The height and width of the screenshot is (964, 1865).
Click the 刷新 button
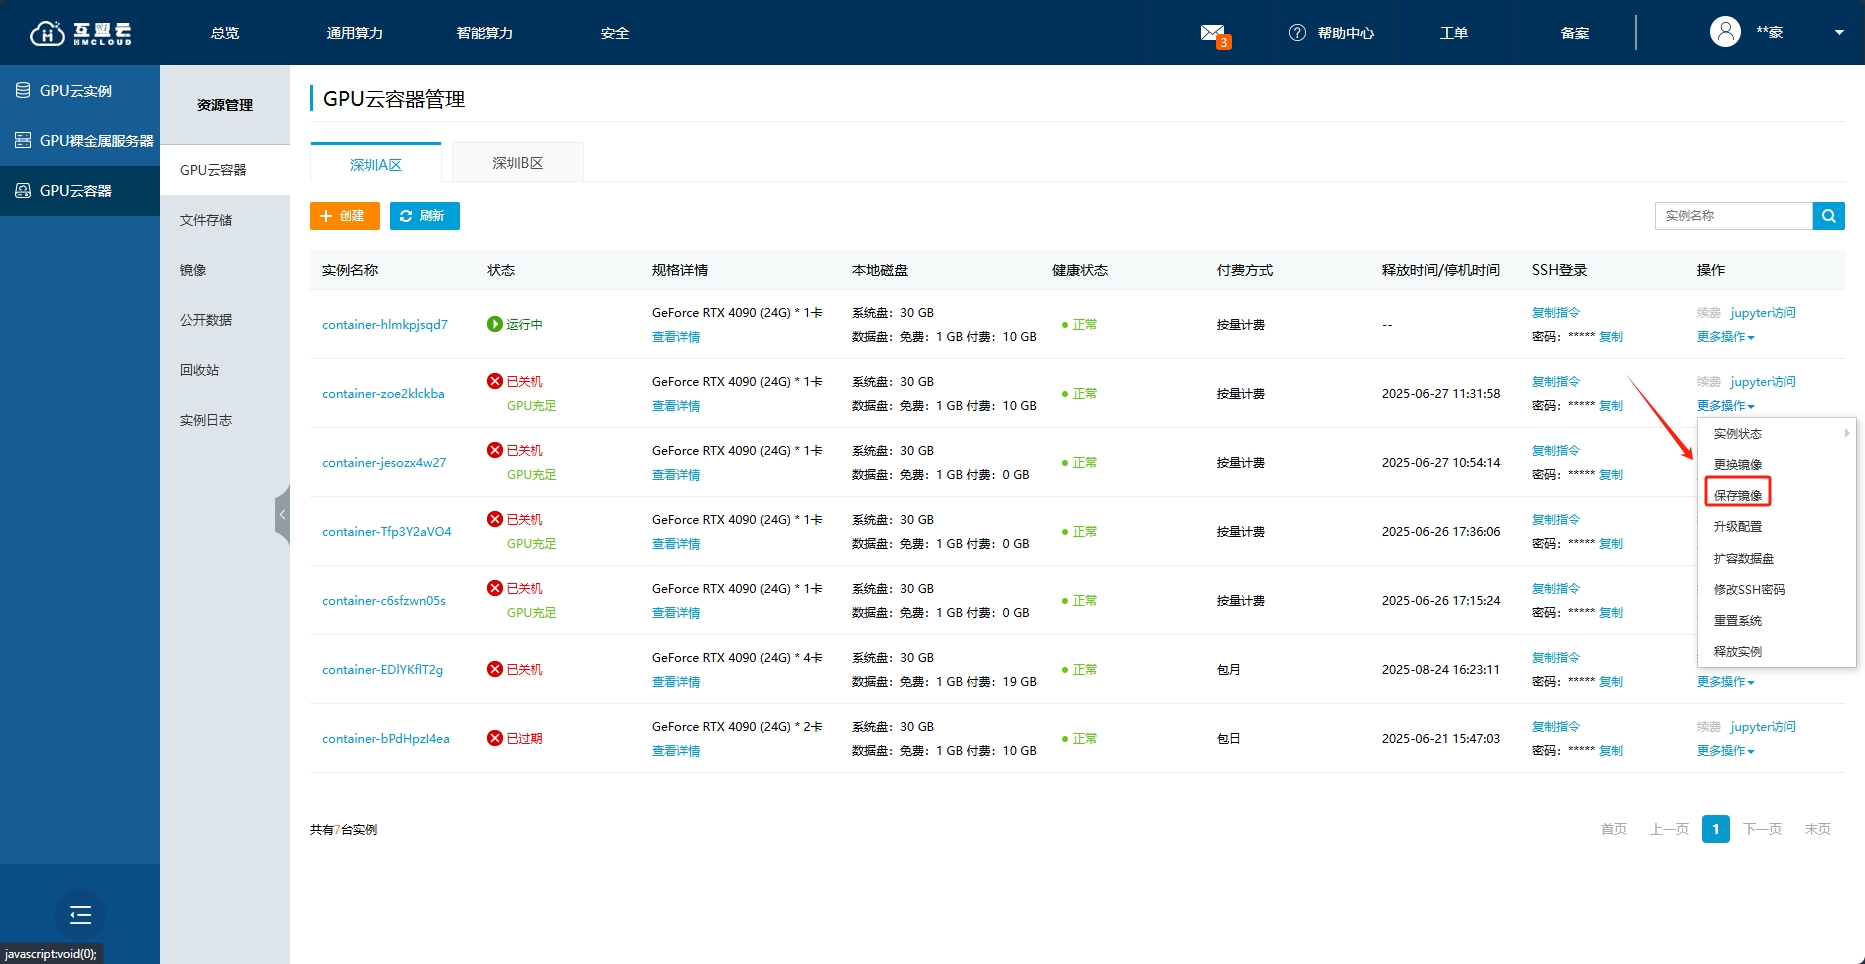(425, 216)
